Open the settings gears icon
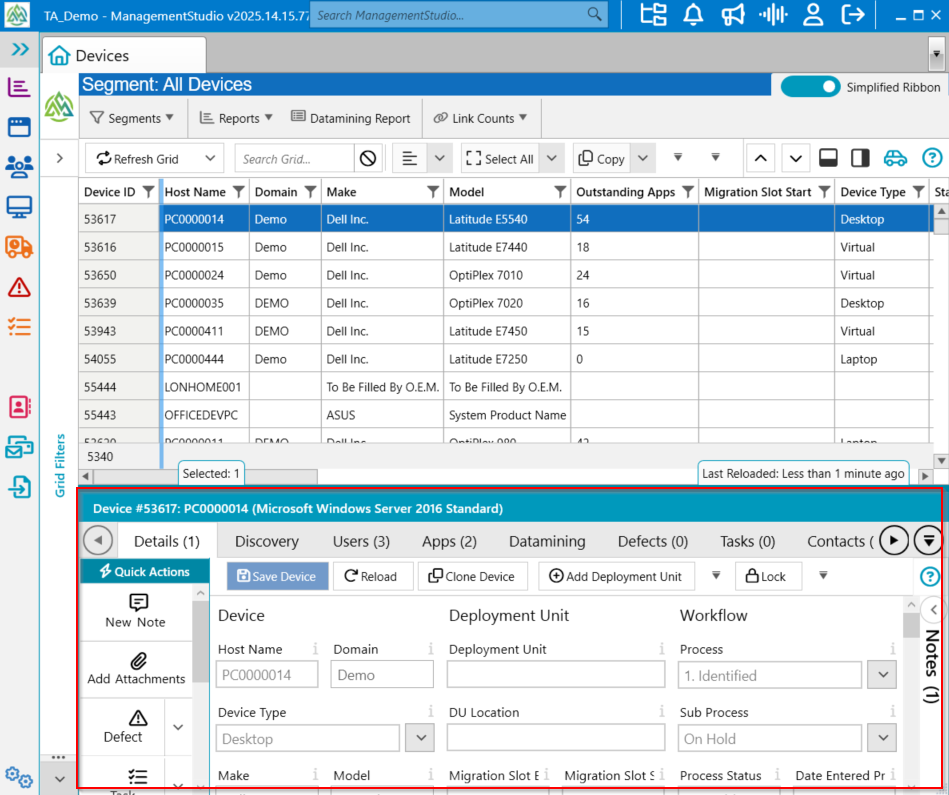 (x=18, y=776)
